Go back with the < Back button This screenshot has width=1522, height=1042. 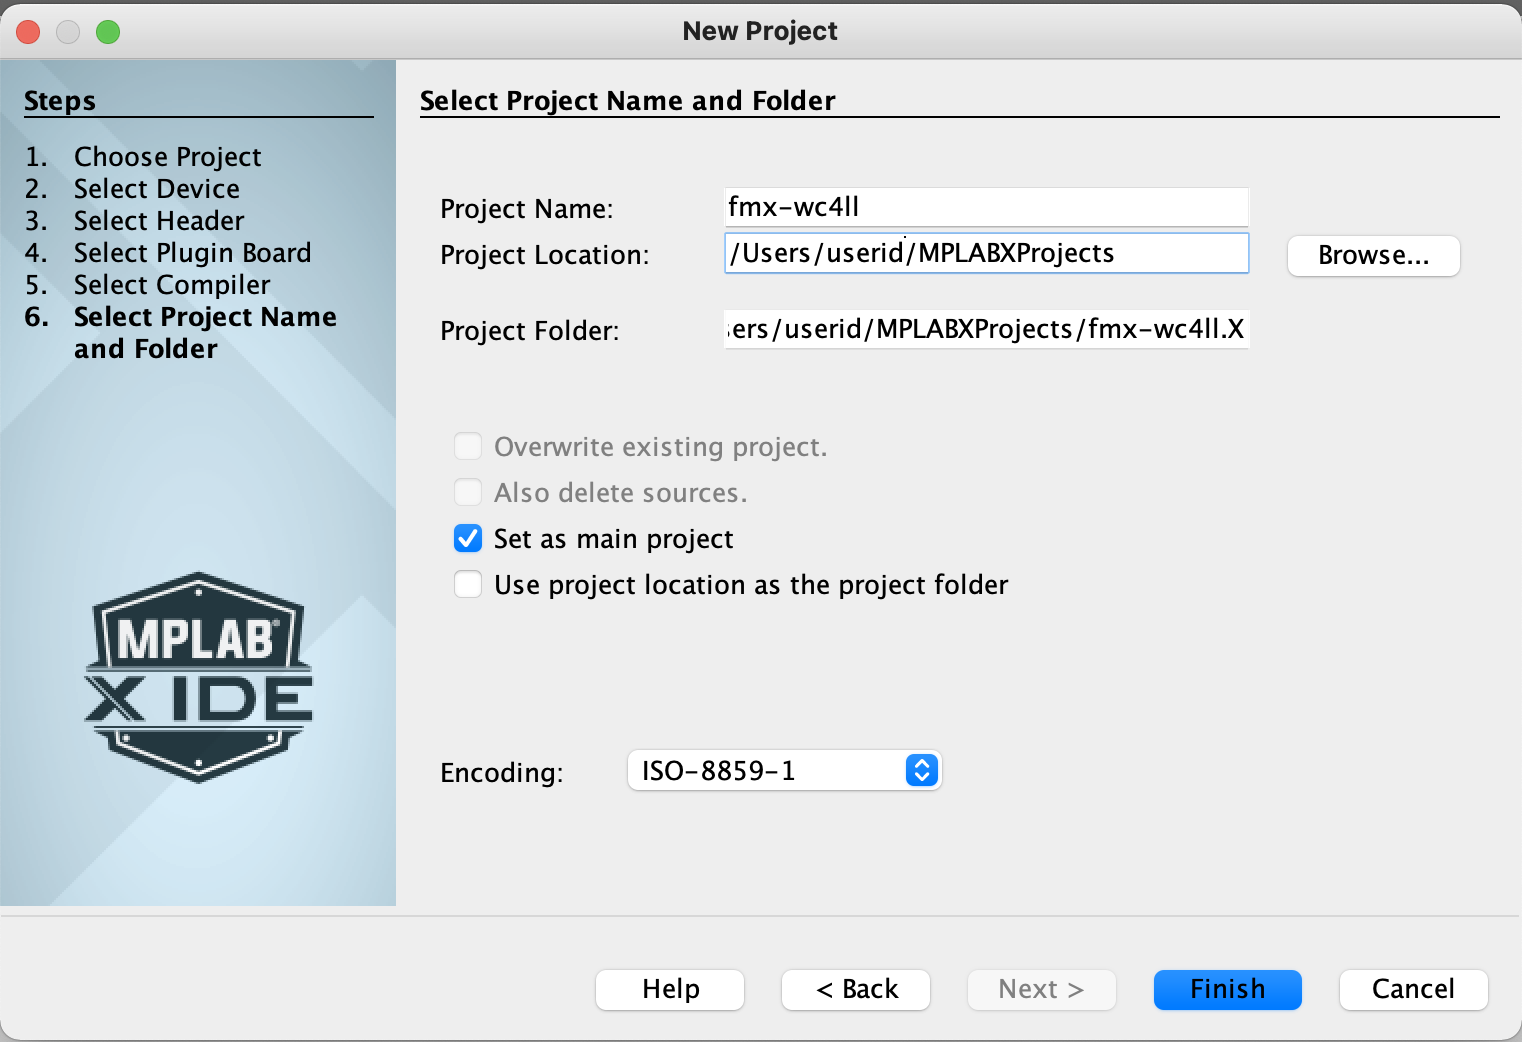pyautogui.click(x=856, y=990)
